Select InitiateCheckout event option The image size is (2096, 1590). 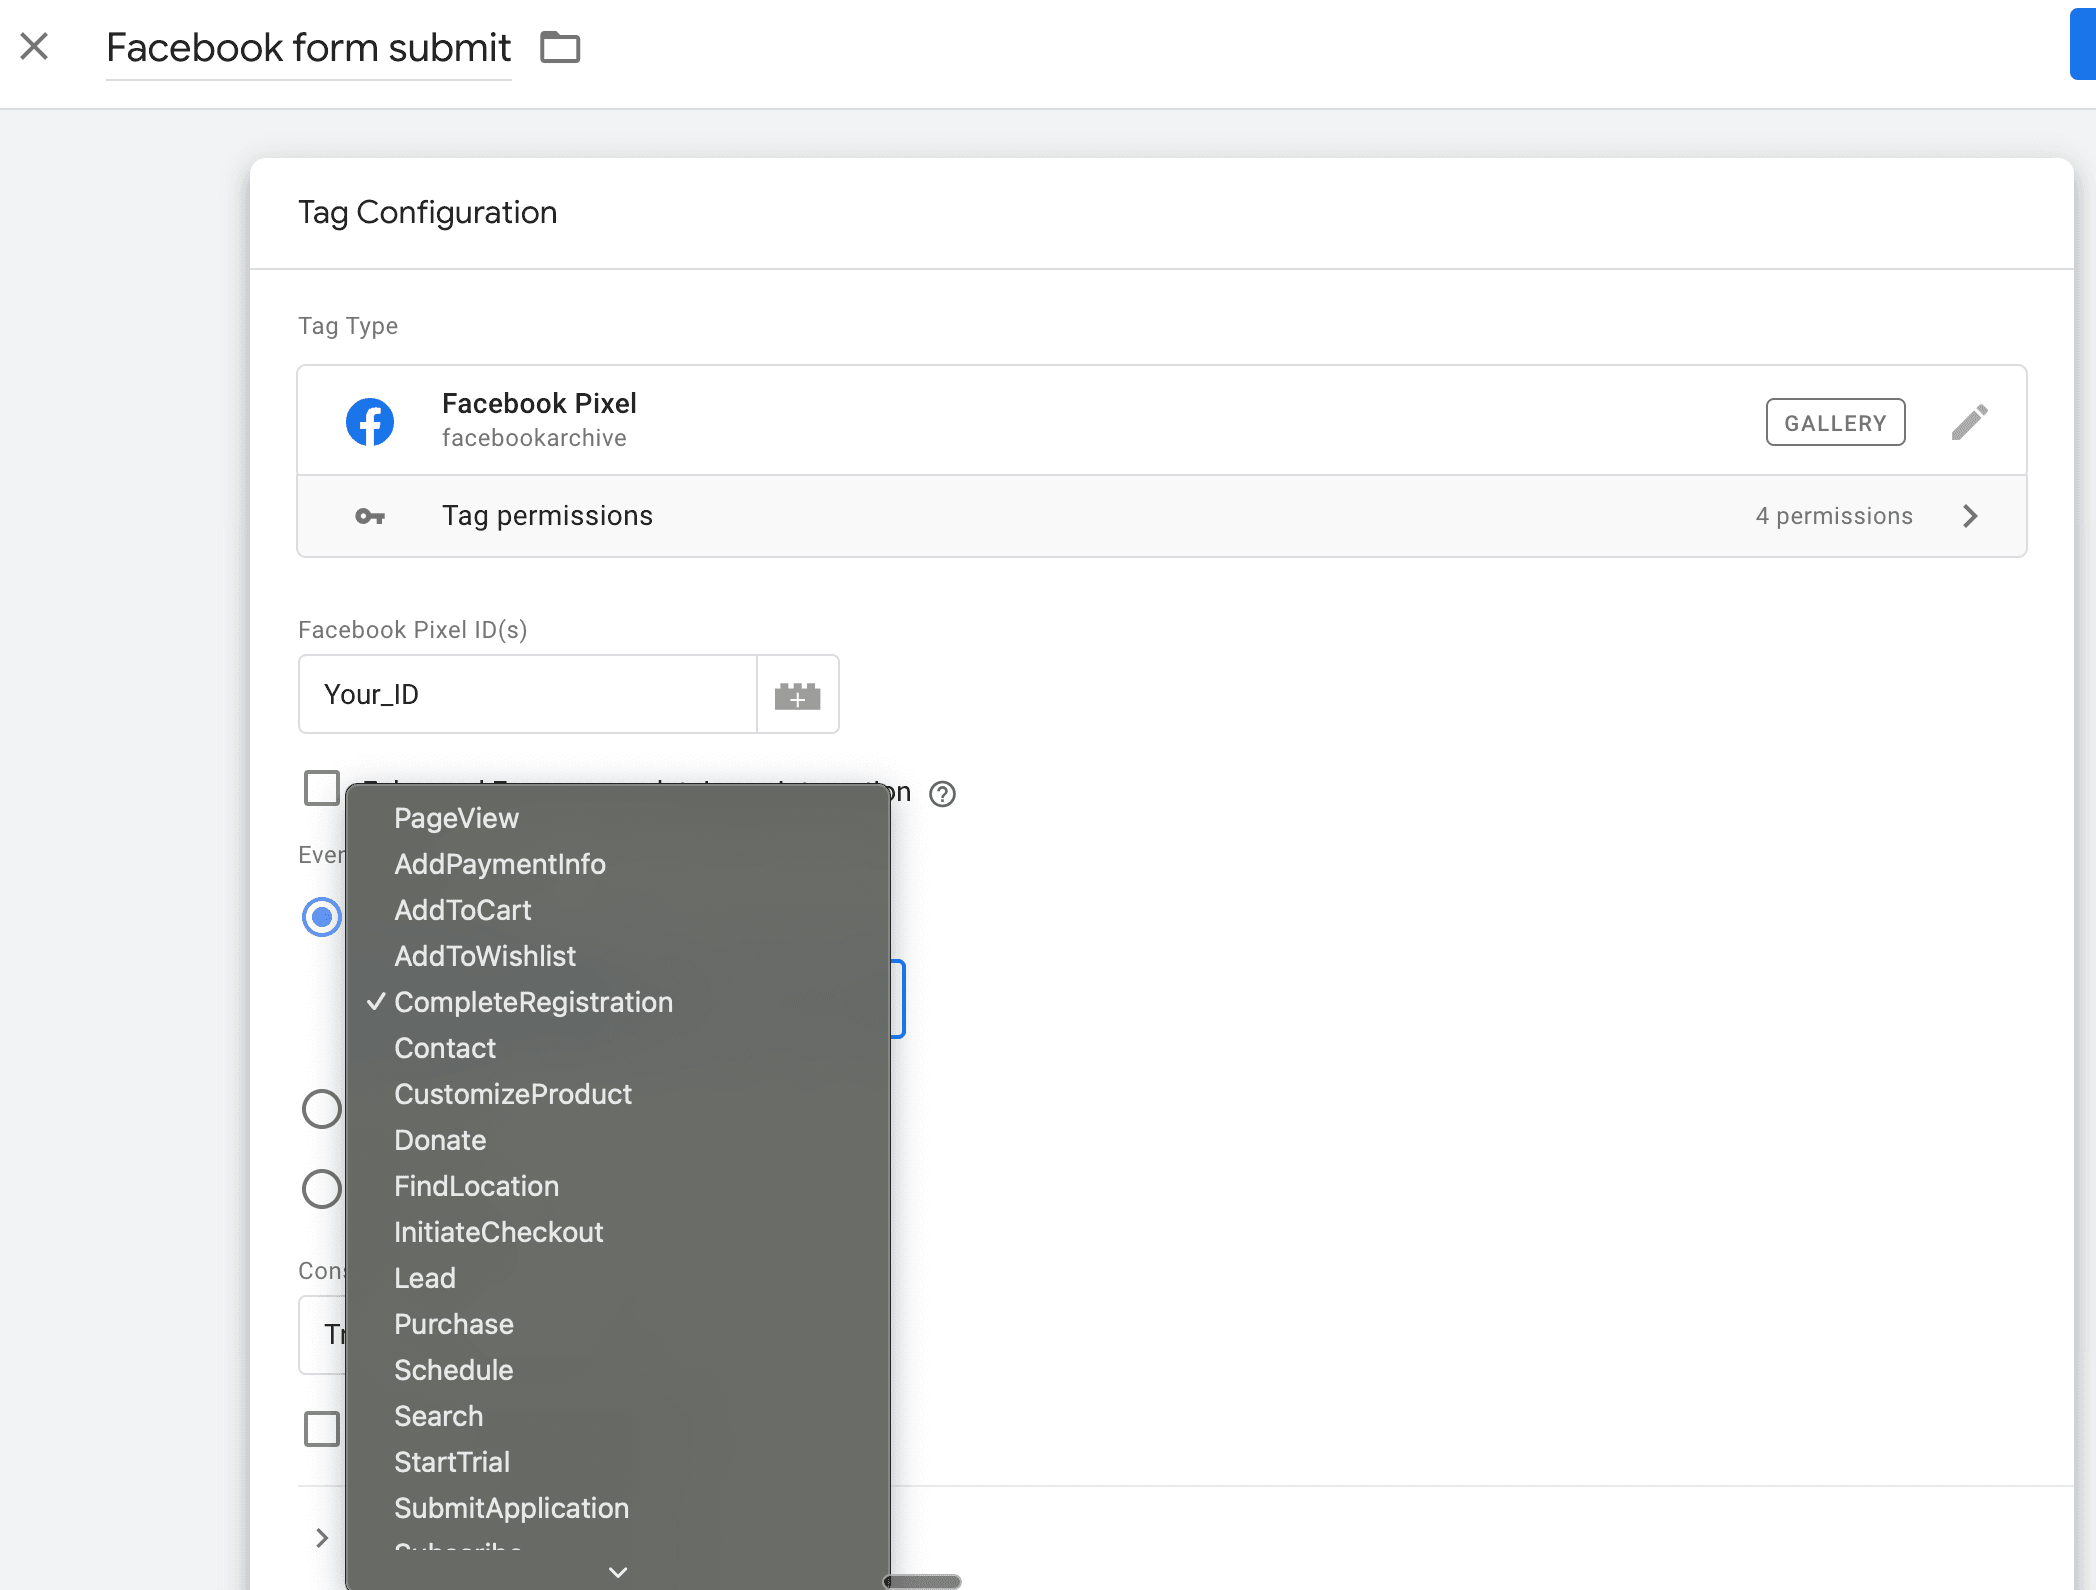[x=618, y=1232]
